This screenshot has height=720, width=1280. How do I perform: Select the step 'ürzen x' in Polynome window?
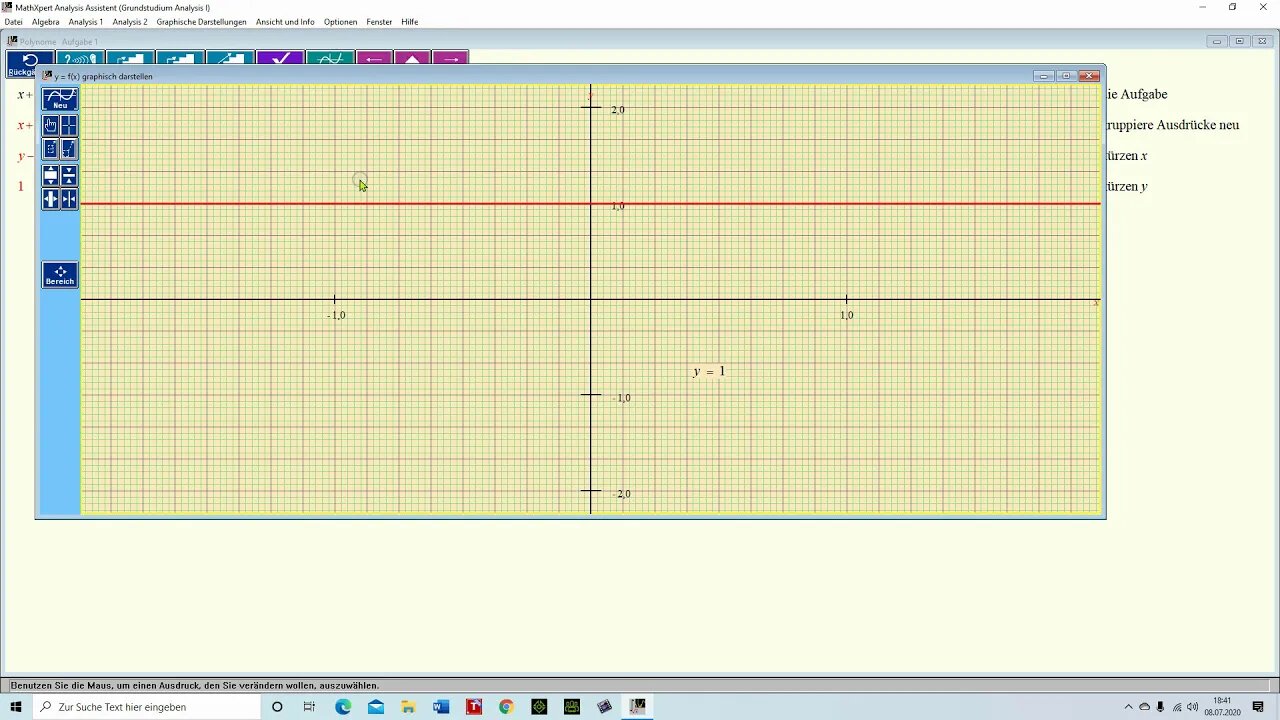[1127, 156]
